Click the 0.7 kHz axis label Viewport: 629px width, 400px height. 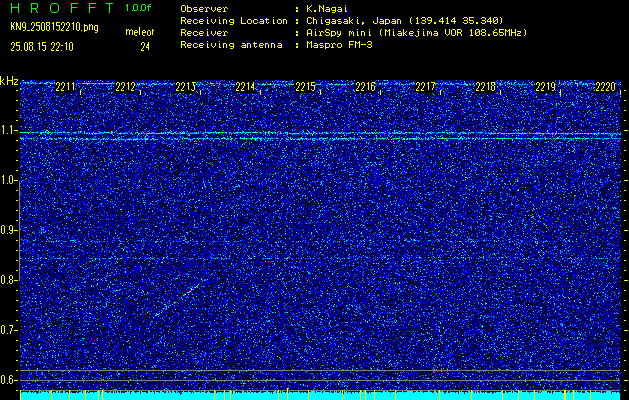(x=8, y=330)
